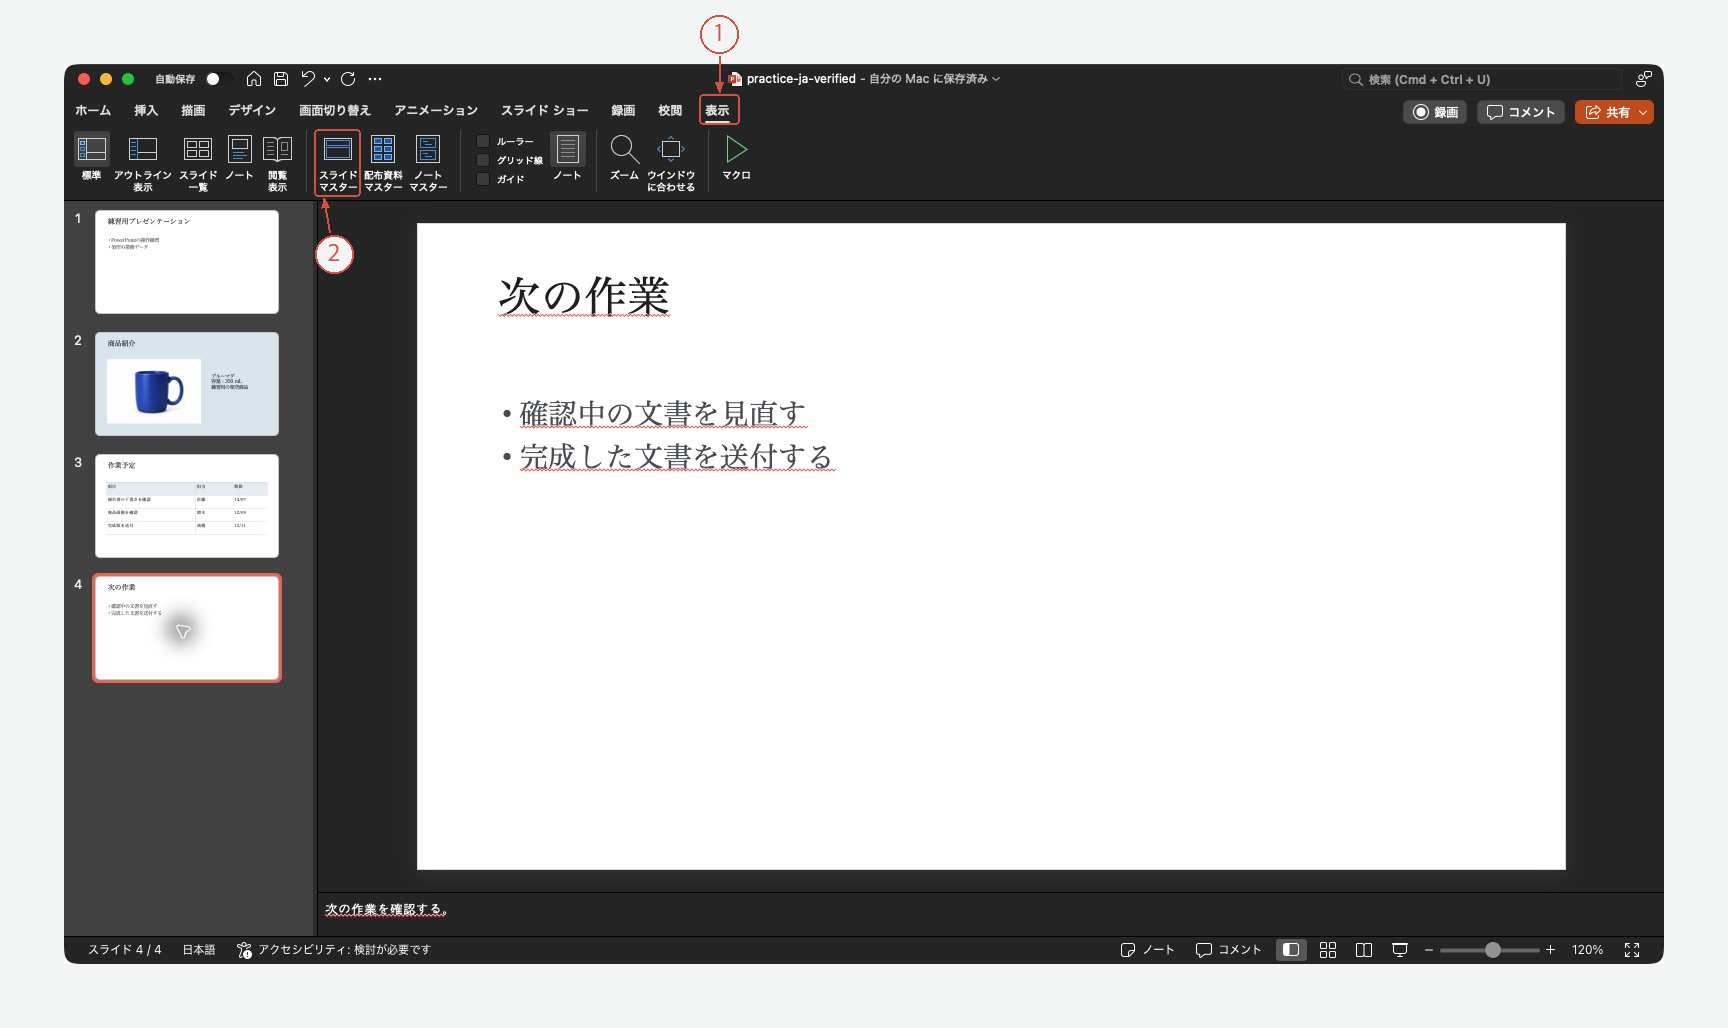
Task: Enable the Gridlines (グリッド線) checkbox
Action: pos(483,160)
